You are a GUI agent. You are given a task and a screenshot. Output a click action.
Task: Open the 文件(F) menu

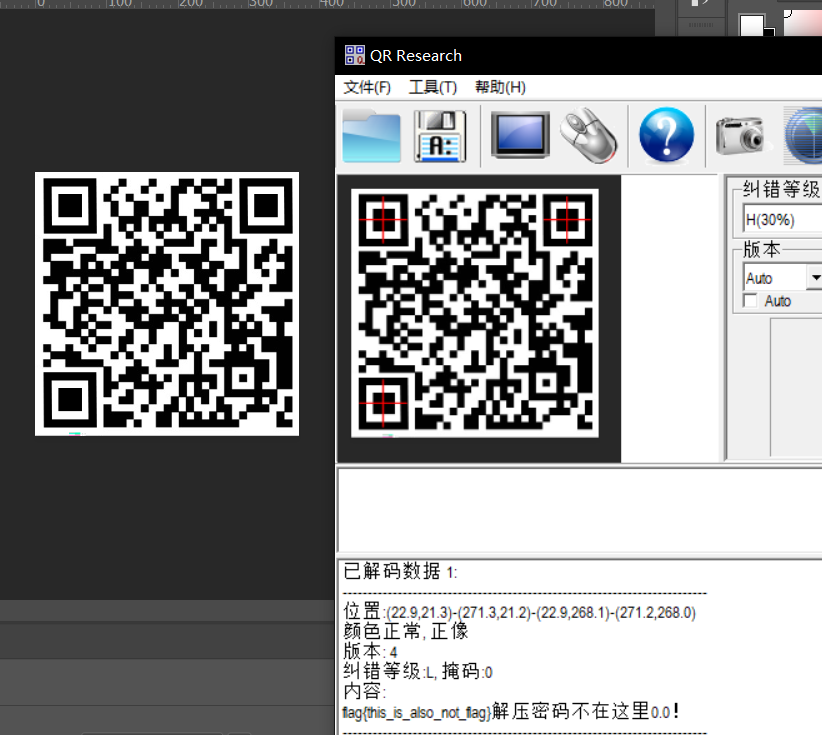pos(367,87)
